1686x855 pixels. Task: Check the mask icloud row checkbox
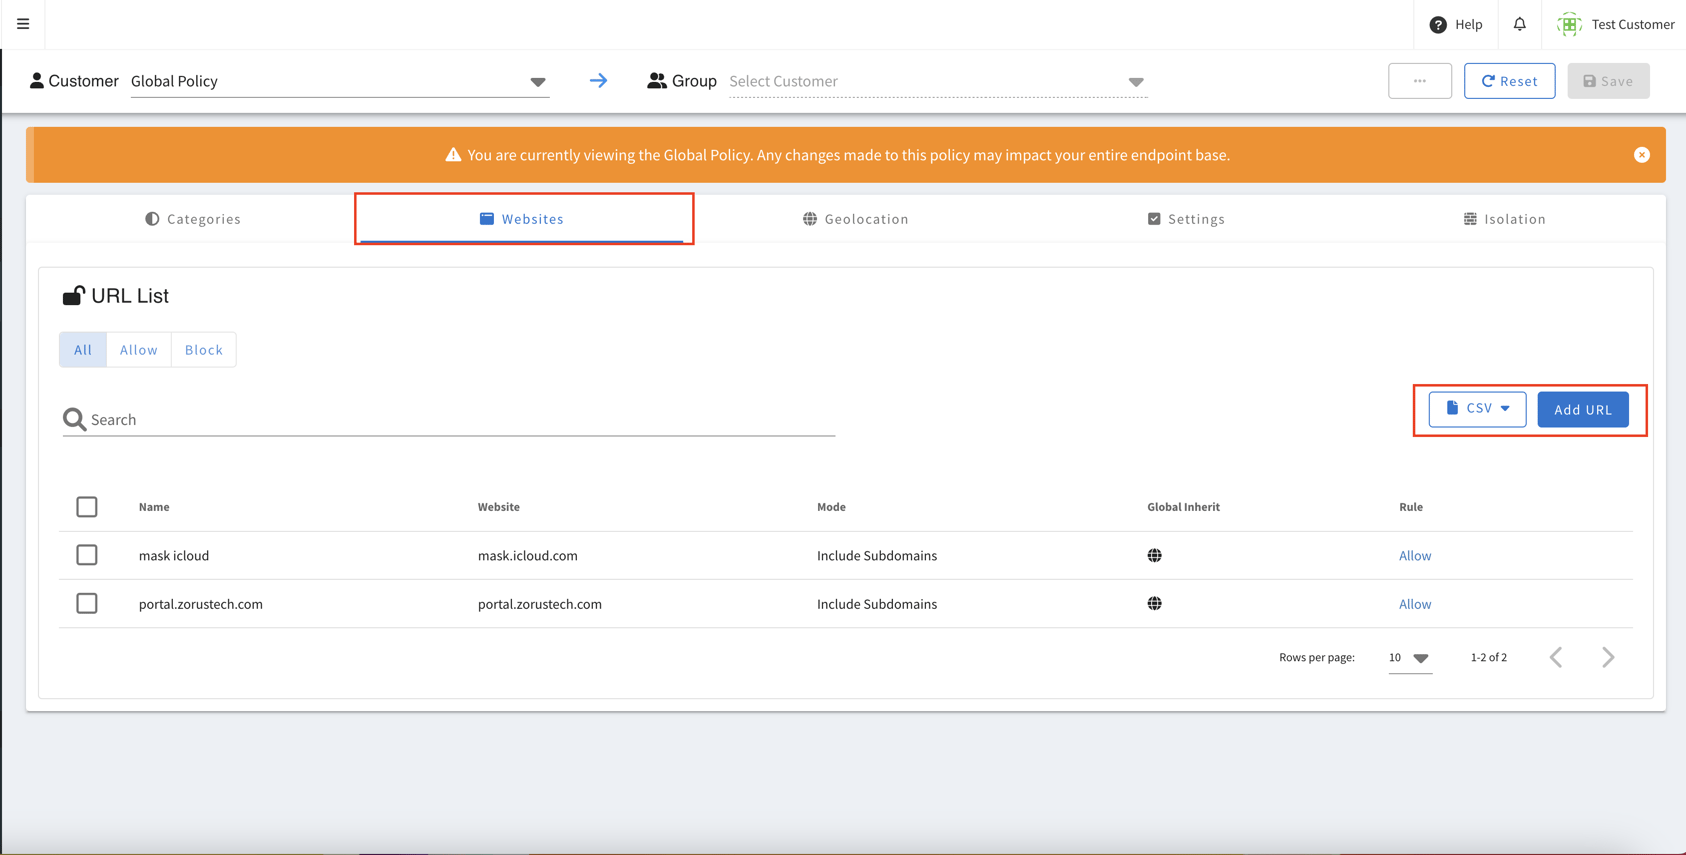click(x=87, y=555)
